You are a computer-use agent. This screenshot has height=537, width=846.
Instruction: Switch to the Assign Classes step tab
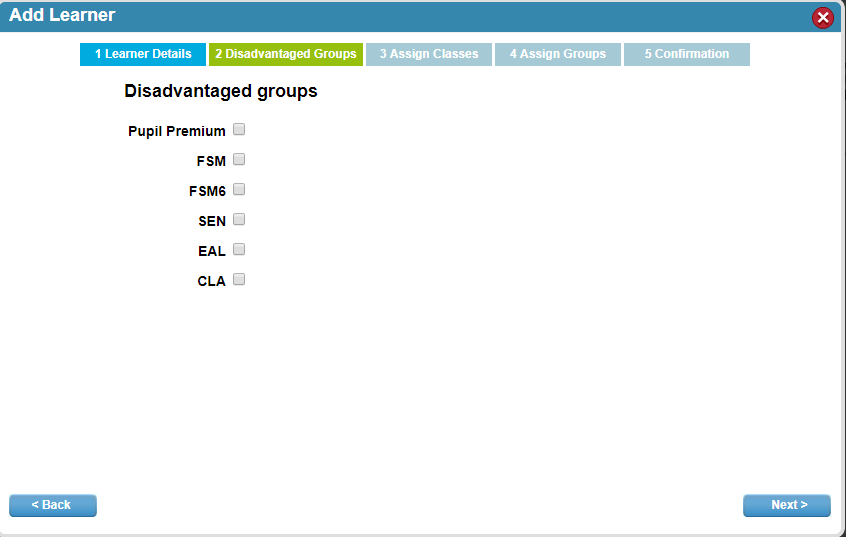pos(428,54)
